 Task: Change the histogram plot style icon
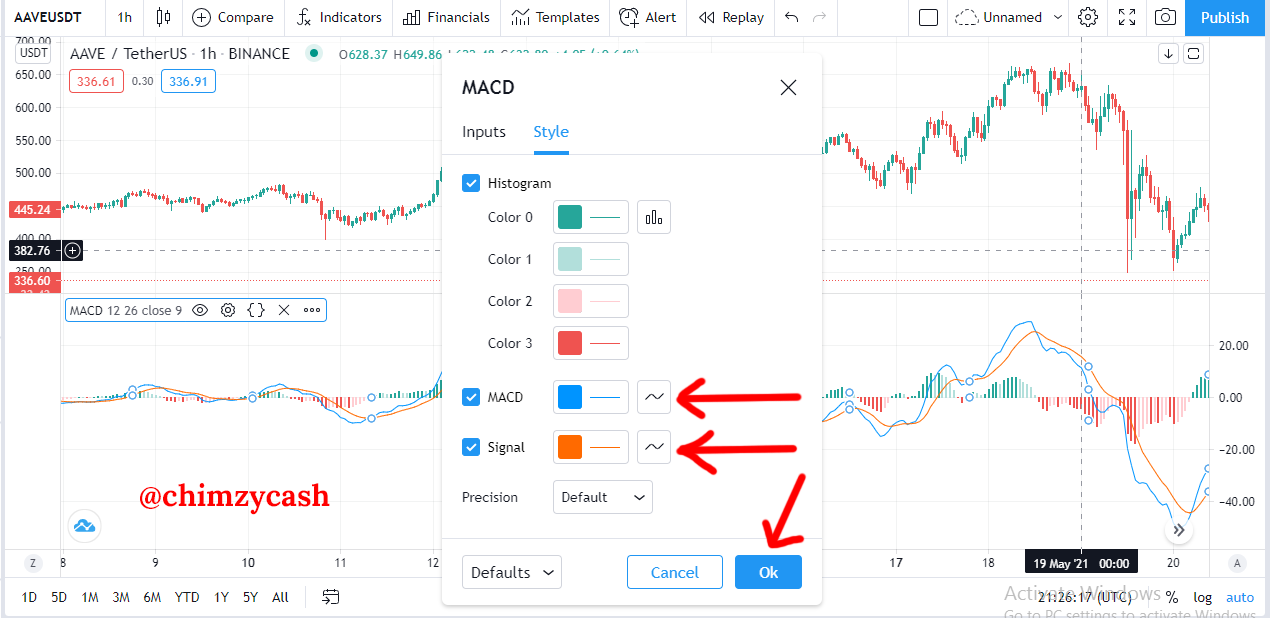[654, 217]
